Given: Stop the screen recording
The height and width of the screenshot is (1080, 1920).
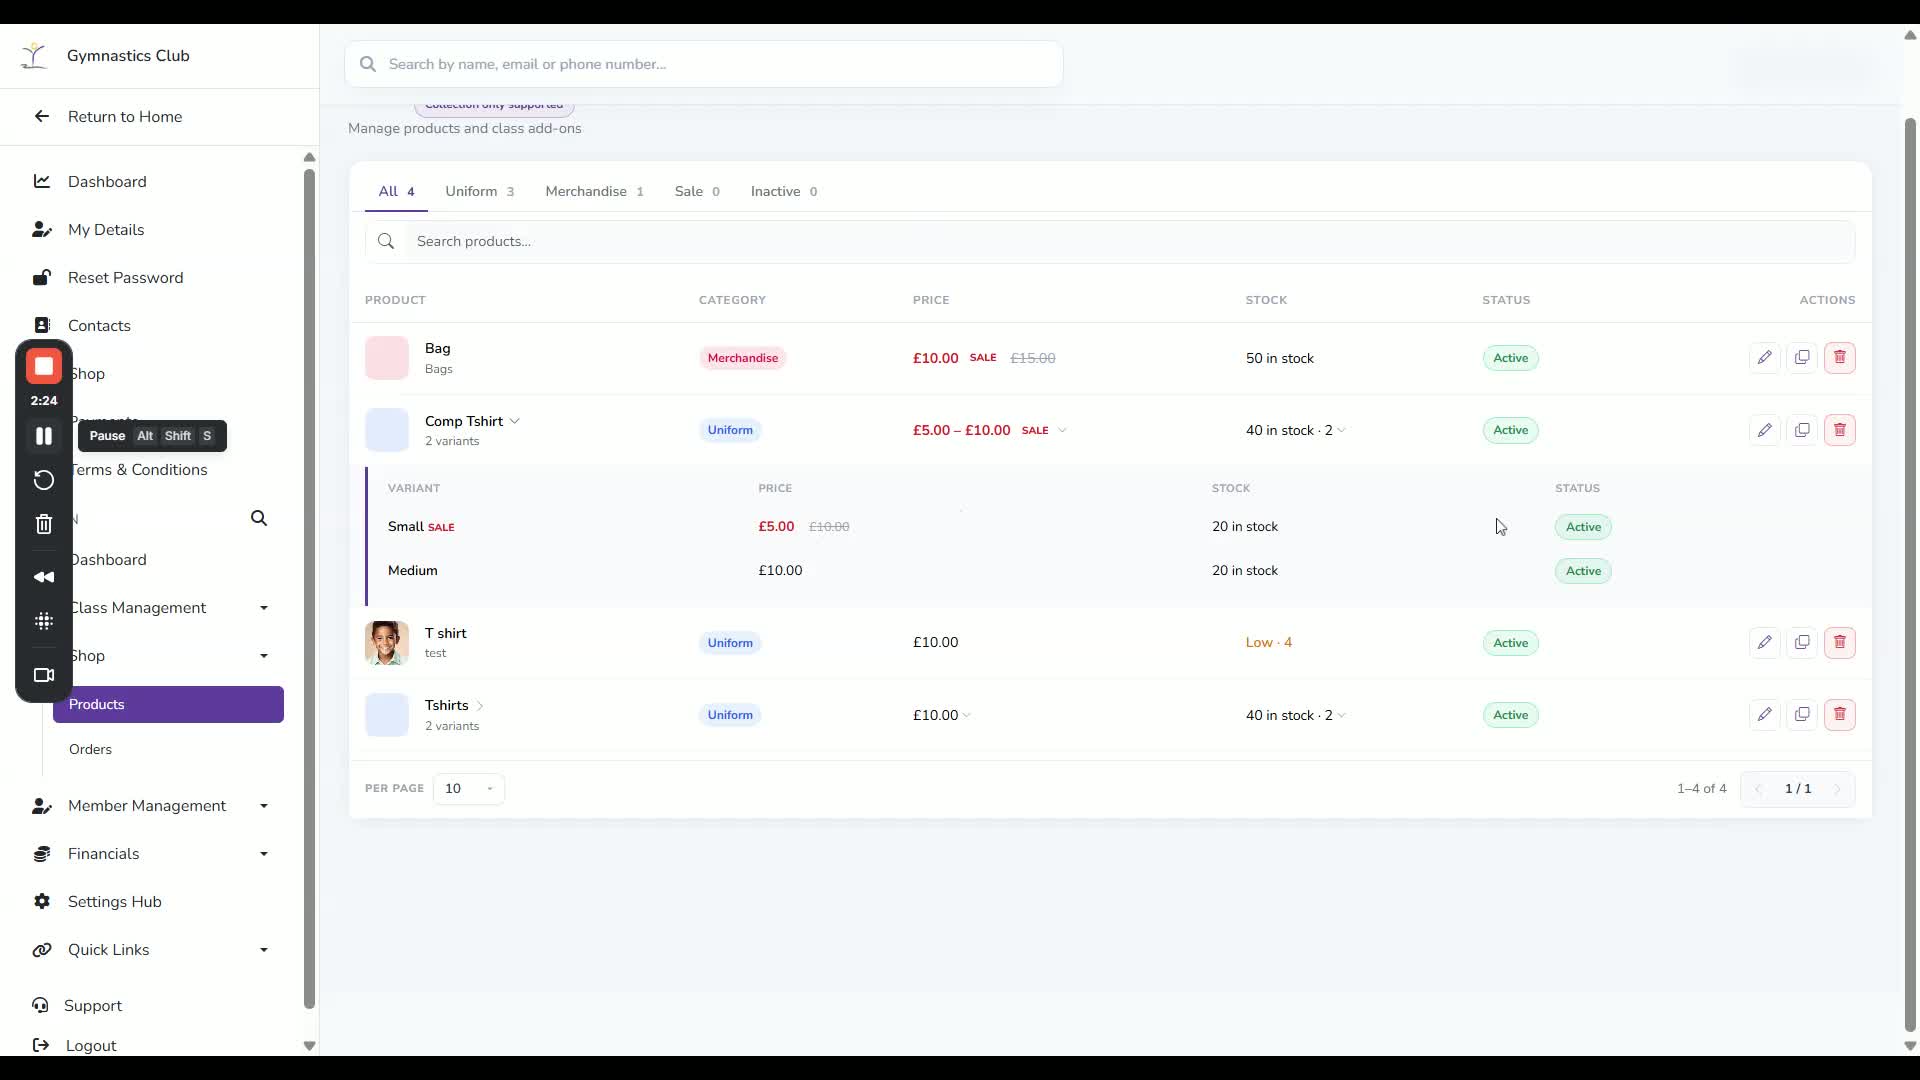Looking at the screenshot, I should tap(44, 366).
